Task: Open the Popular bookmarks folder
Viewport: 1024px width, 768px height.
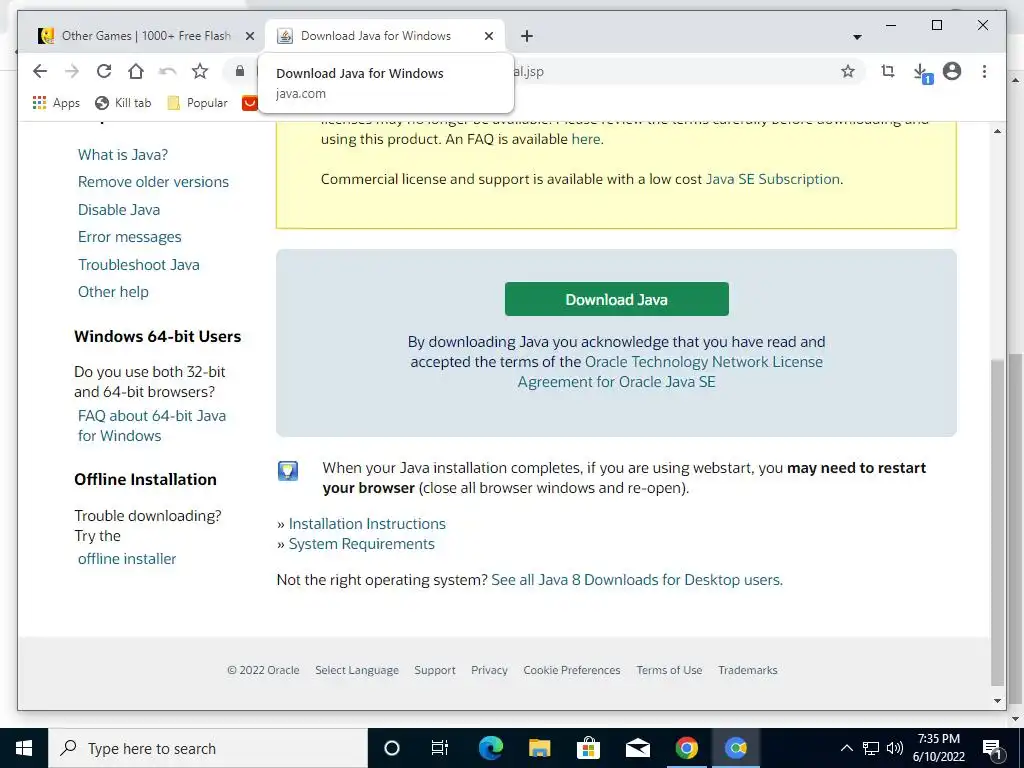Action: [197, 103]
